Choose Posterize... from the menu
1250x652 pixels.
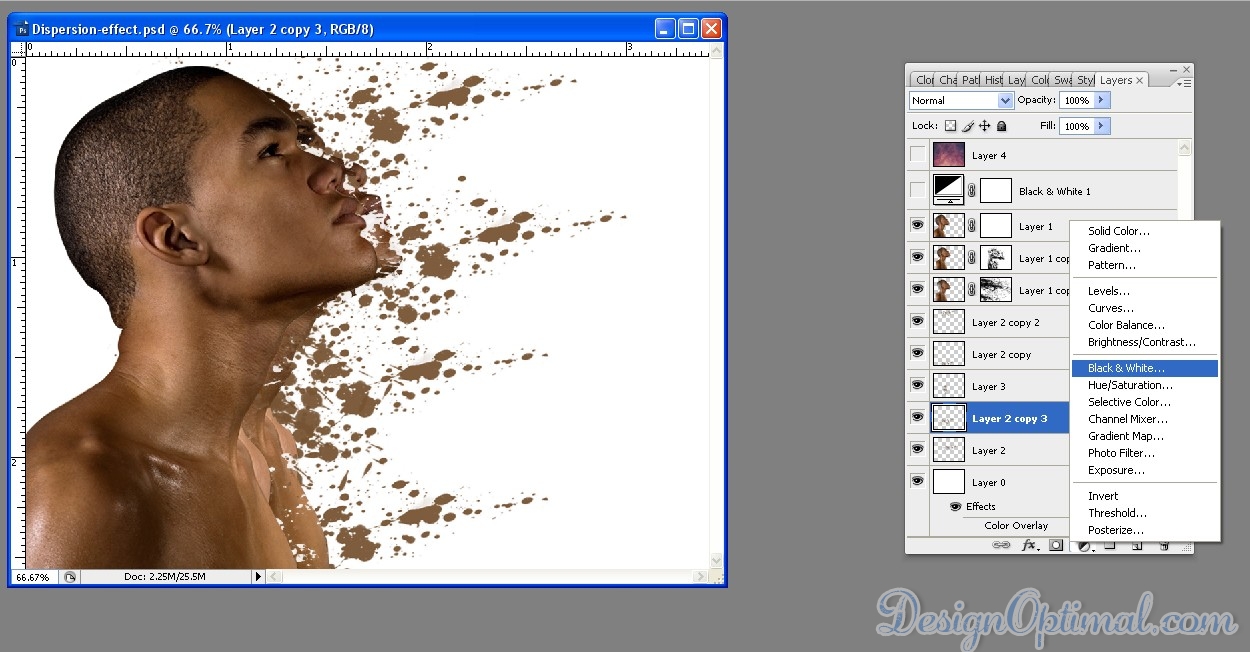pyautogui.click(x=1145, y=530)
